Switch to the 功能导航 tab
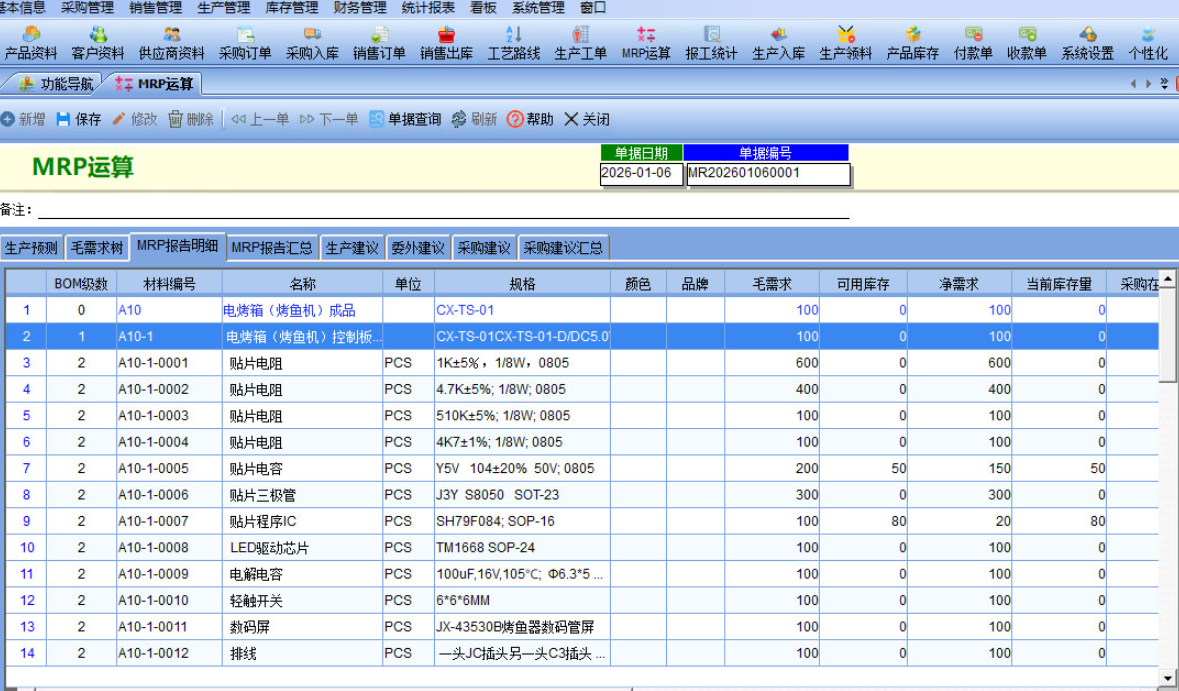Screen dimensions: 1179x691 click(55, 83)
